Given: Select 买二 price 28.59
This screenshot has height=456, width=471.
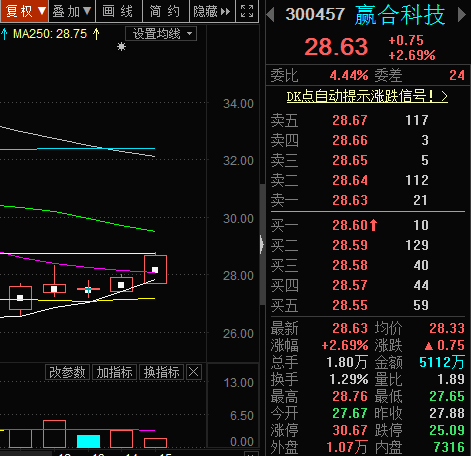Looking at the screenshot, I should 350,245.
